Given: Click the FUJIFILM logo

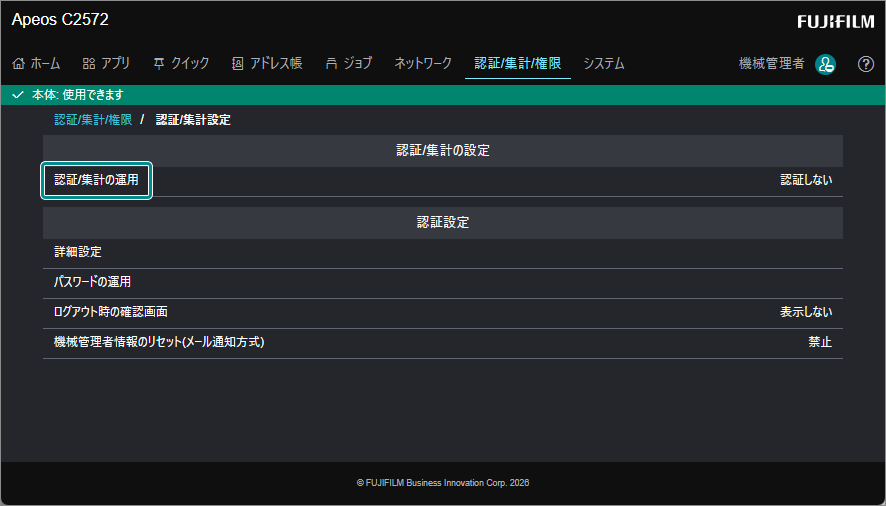Looking at the screenshot, I should tap(836, 21).
